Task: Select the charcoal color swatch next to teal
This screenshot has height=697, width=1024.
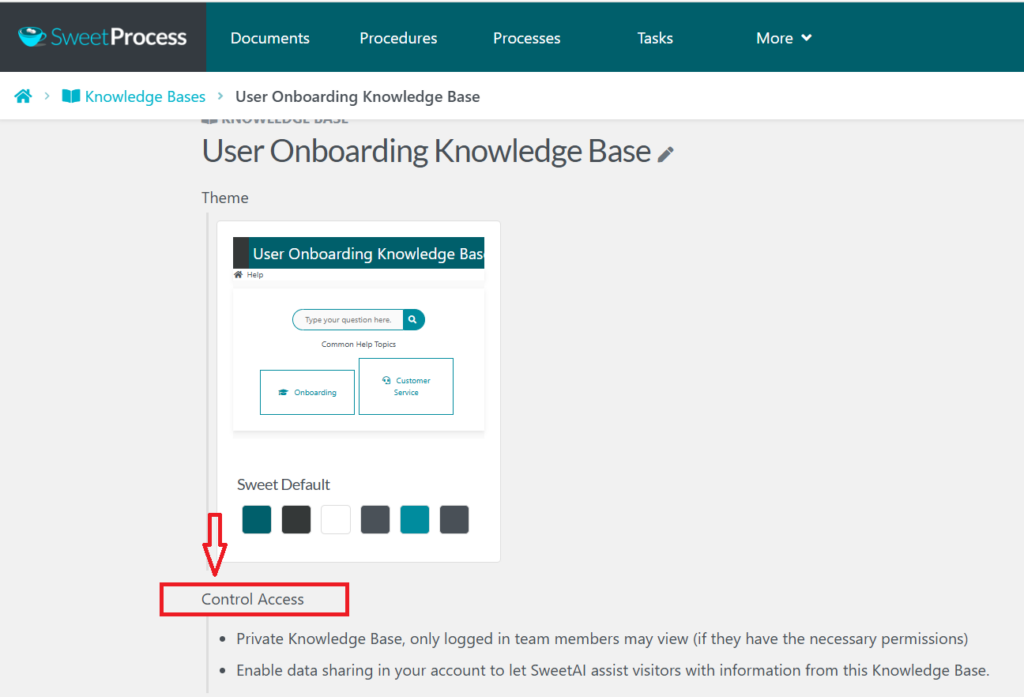Action: 296,519
